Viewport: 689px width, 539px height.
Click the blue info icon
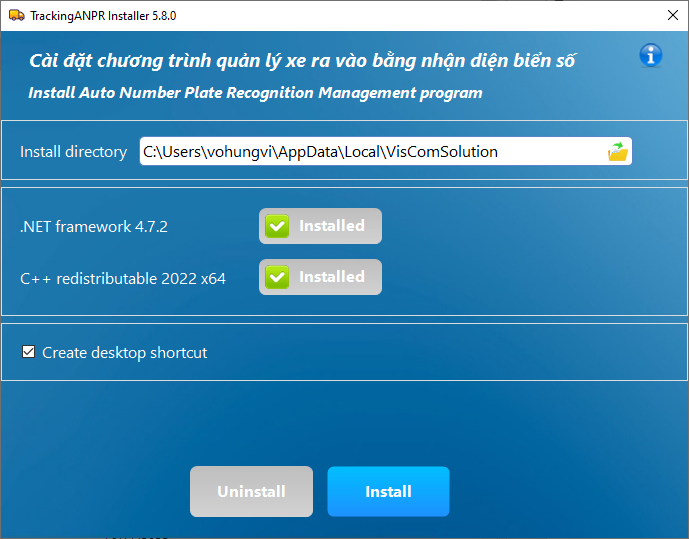[651, 55]
